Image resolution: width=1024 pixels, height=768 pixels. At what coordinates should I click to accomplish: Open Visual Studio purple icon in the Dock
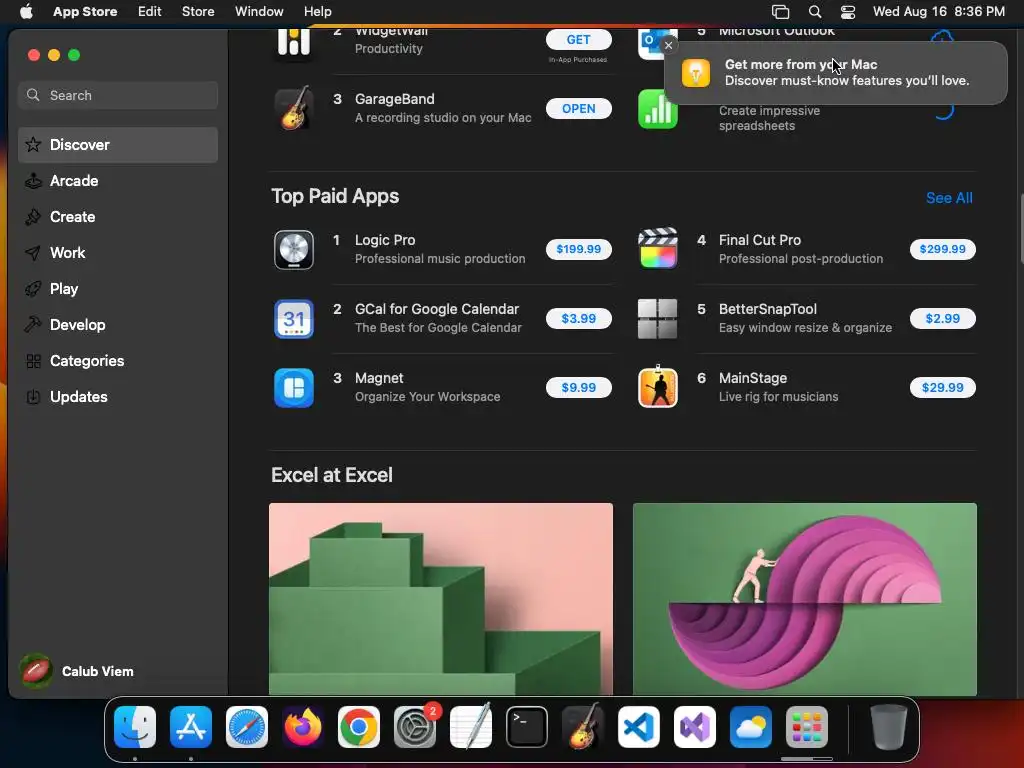695,727
